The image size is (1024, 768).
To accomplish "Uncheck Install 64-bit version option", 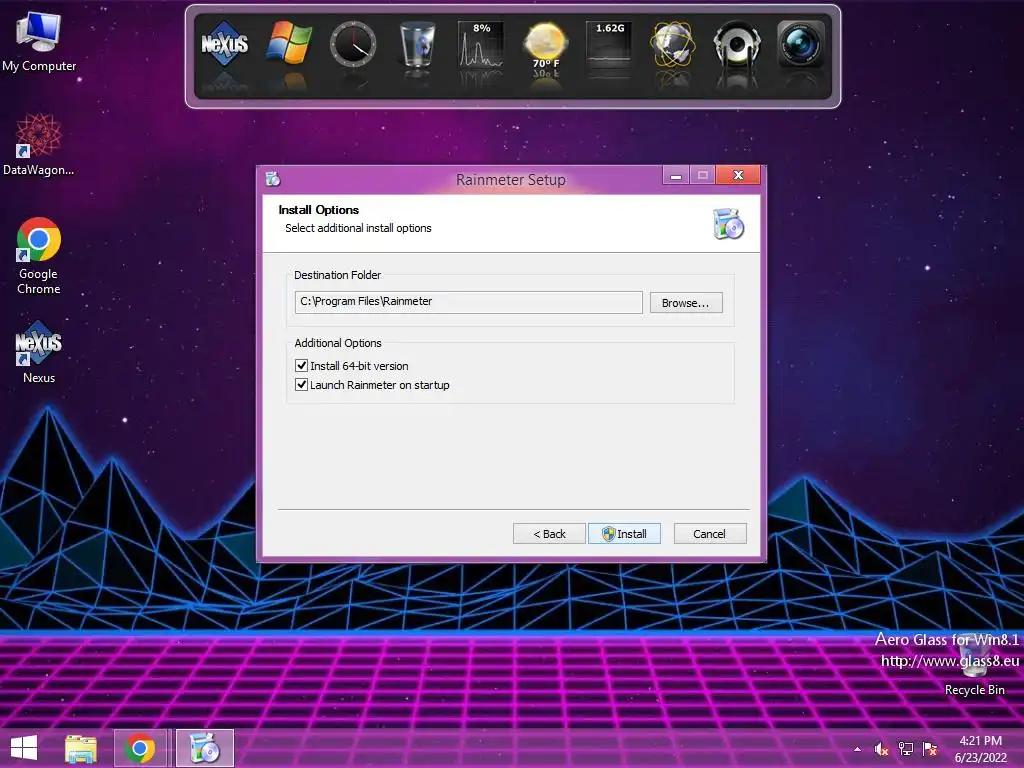I will (301, 366).
